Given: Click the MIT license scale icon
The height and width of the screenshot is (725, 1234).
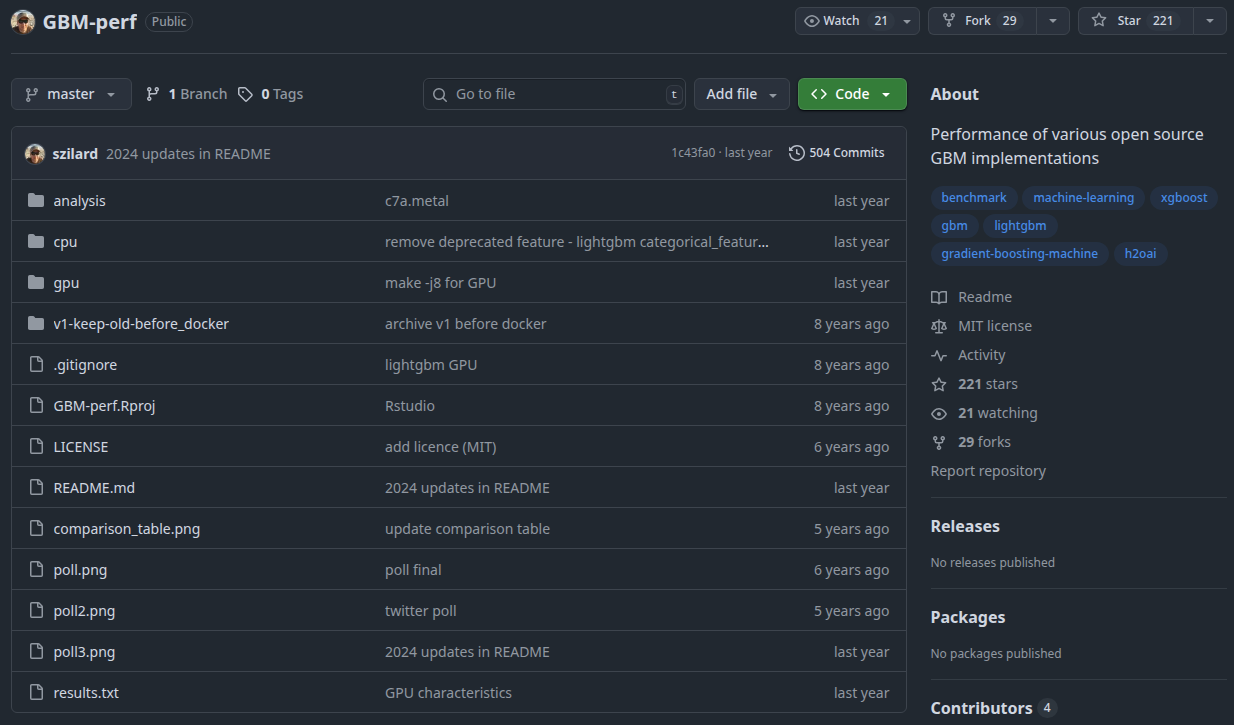Looking at the screenshot, I should [938, 326].
